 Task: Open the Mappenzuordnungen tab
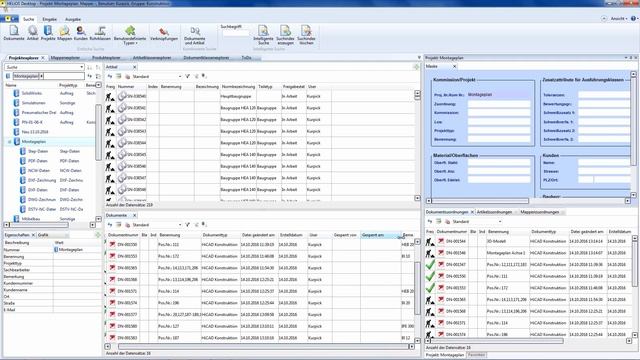pyautogui.click(x=540, y=212)
